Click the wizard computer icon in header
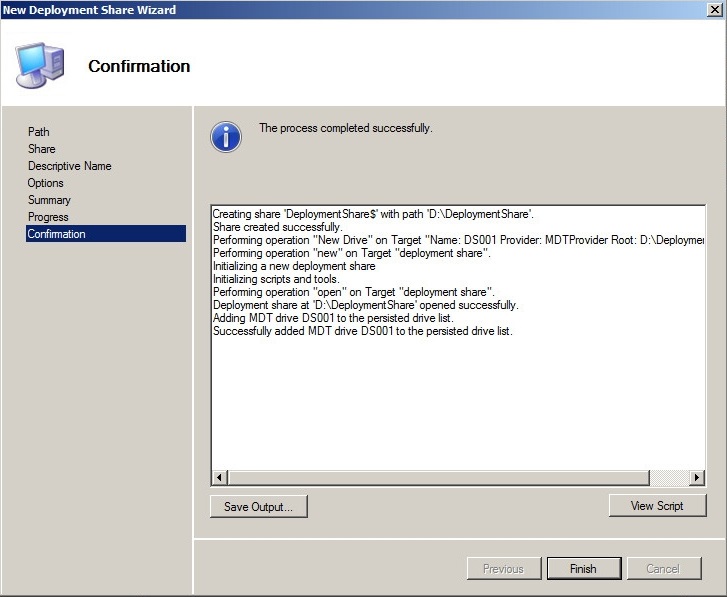727x597 pixels. (x=41, y=65)
